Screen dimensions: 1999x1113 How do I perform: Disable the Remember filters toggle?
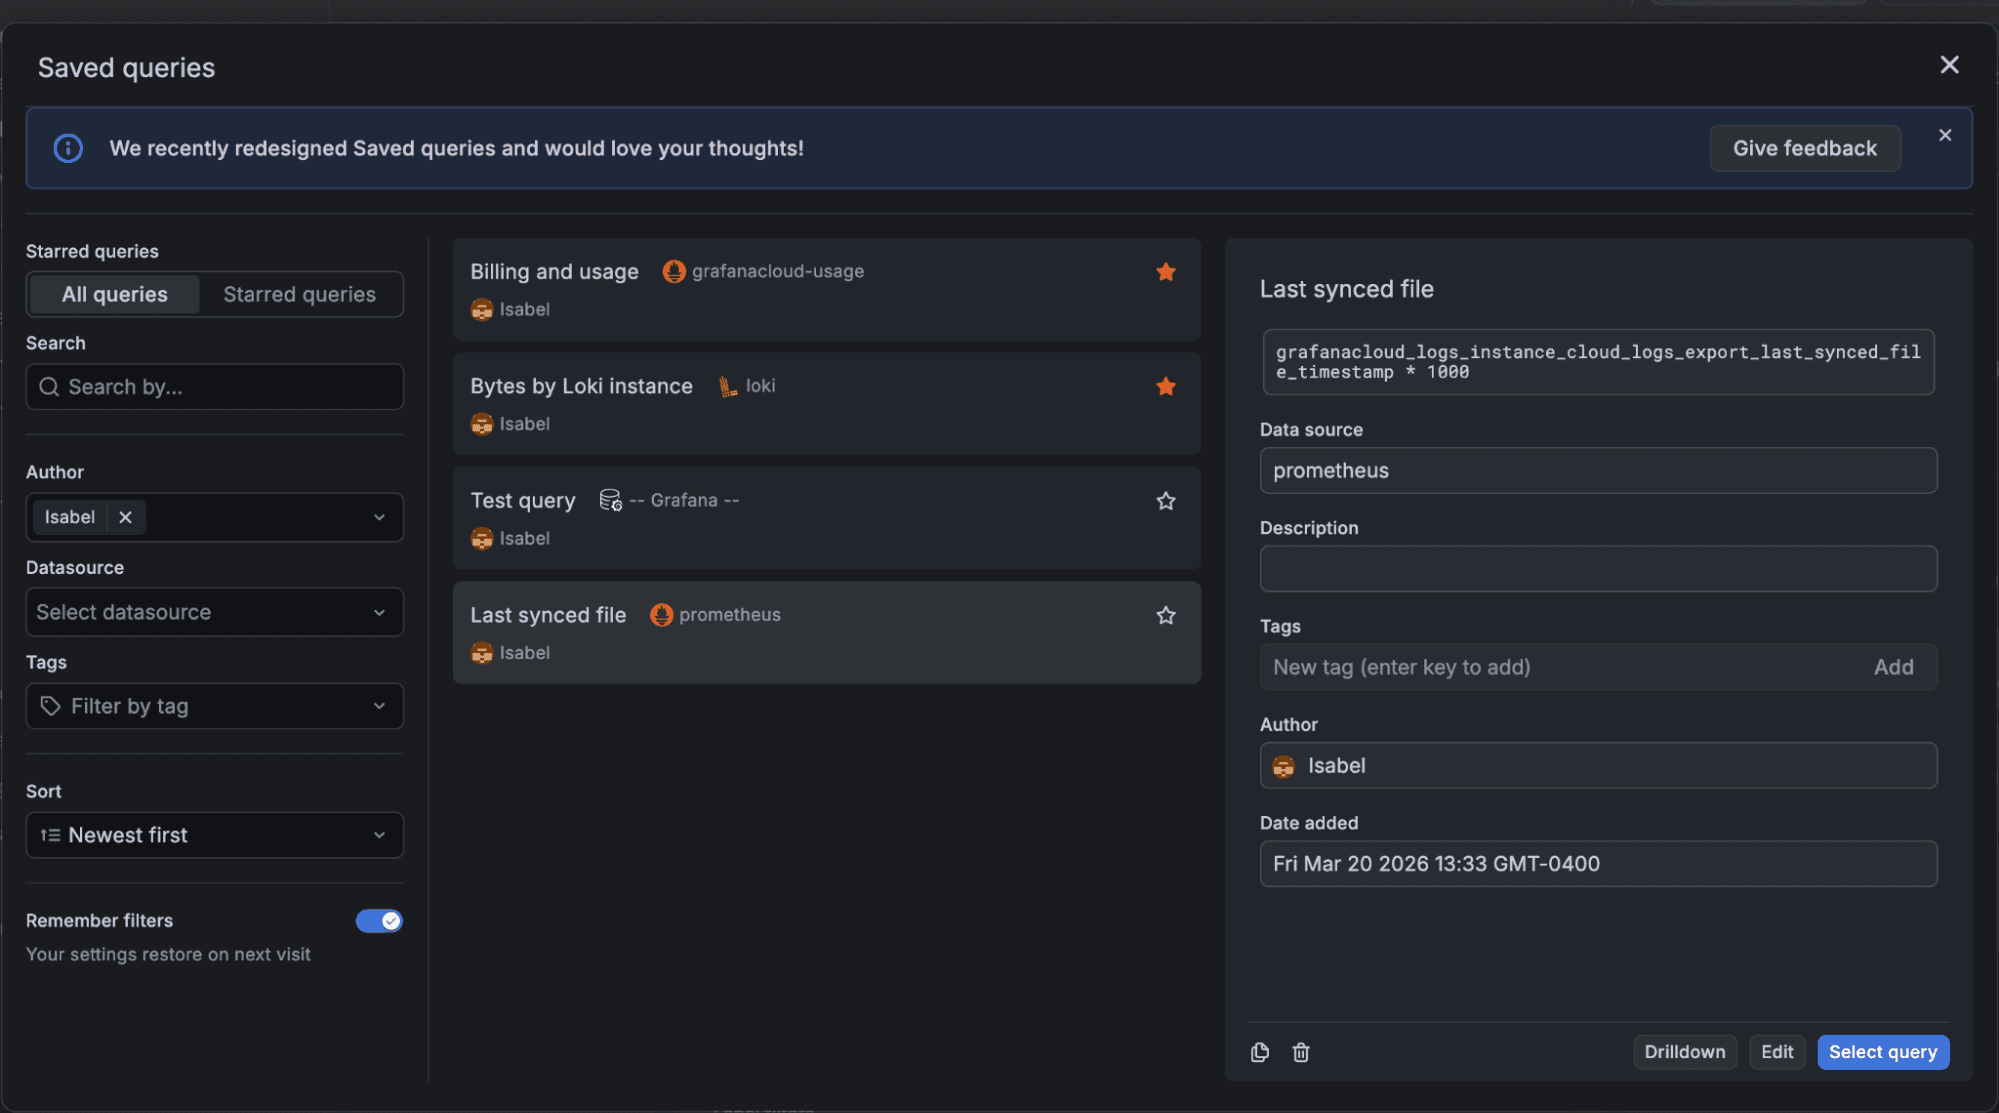[x=379, y=920]
